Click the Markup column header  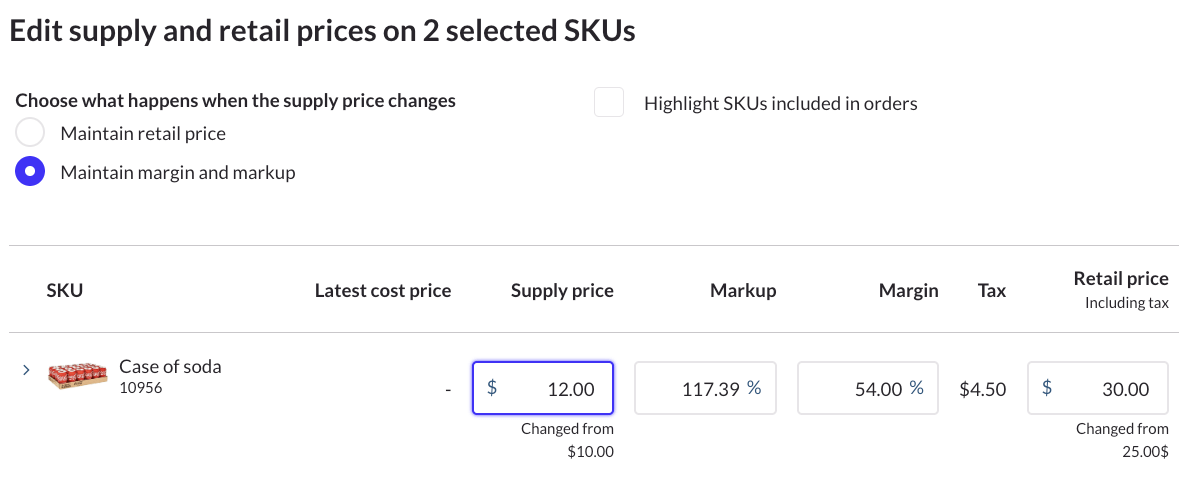[743, 291]
